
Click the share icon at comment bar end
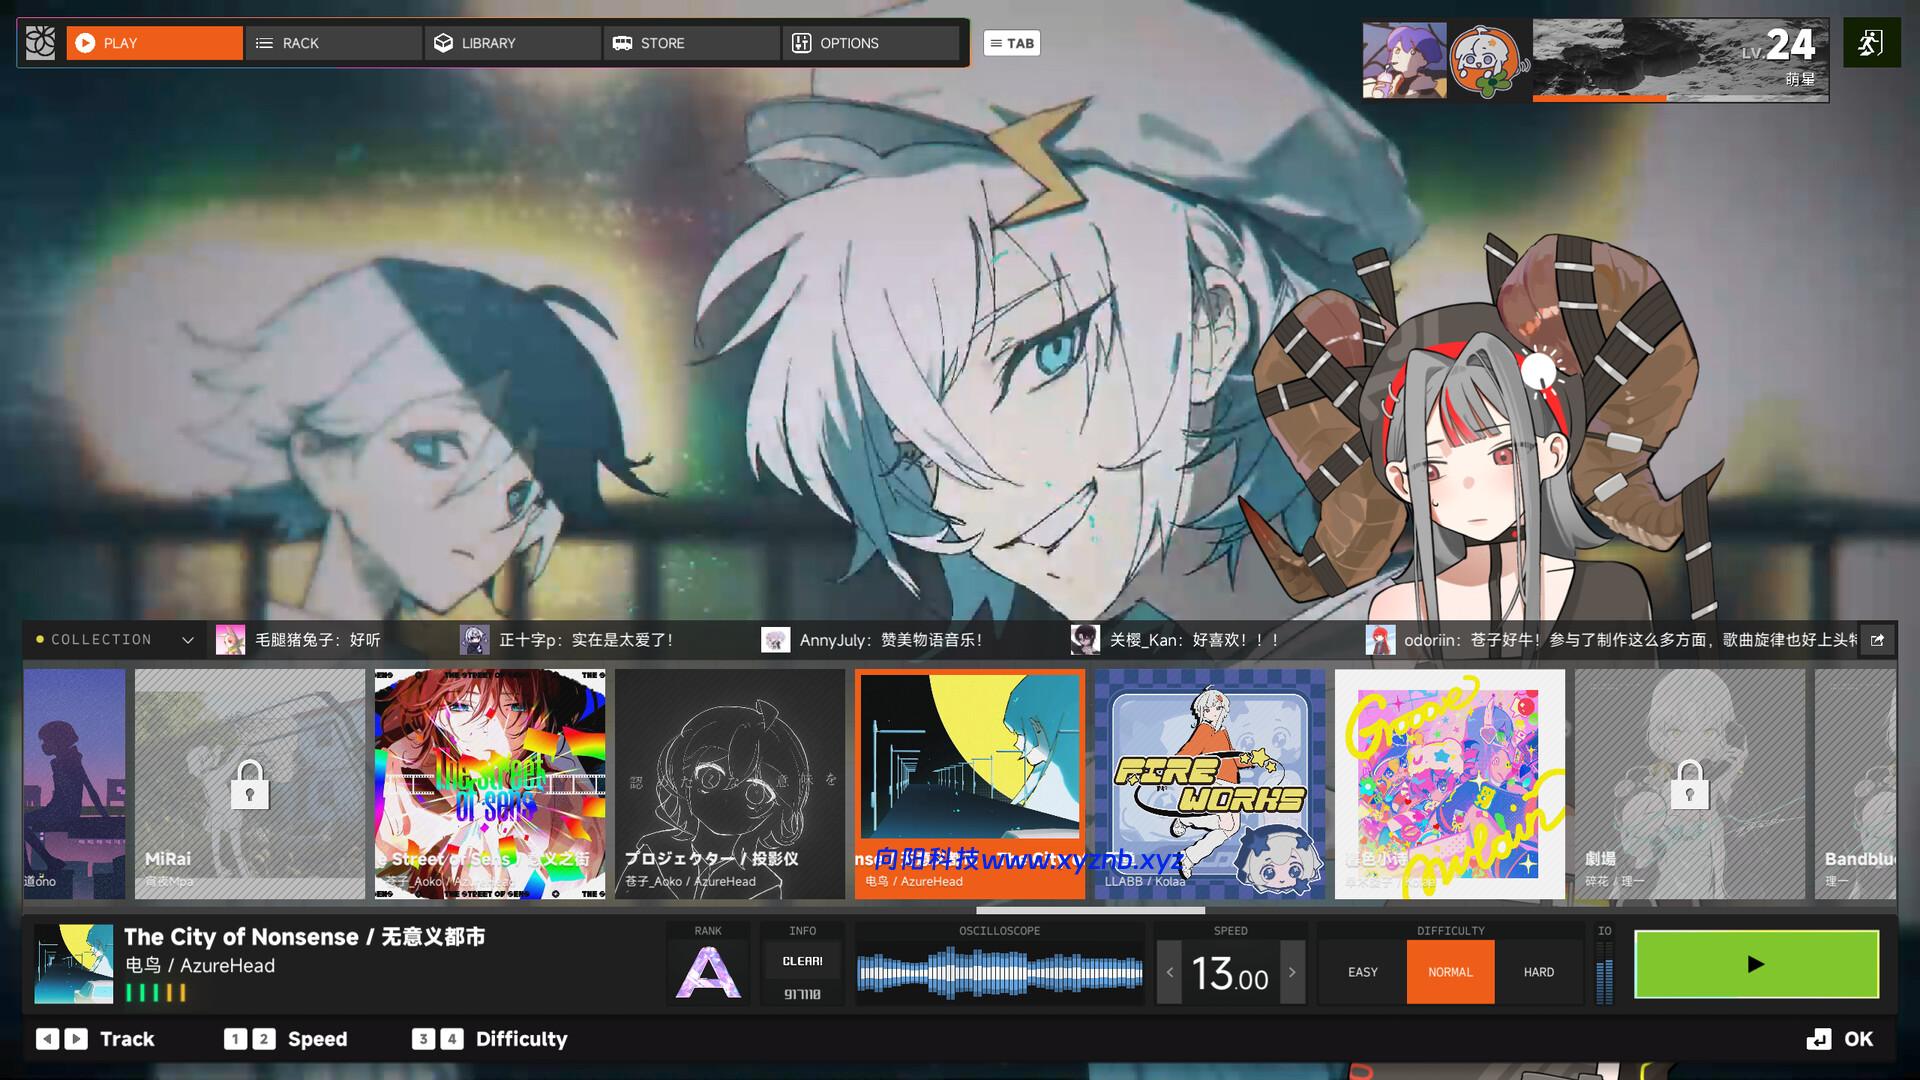coord(1877,640)
